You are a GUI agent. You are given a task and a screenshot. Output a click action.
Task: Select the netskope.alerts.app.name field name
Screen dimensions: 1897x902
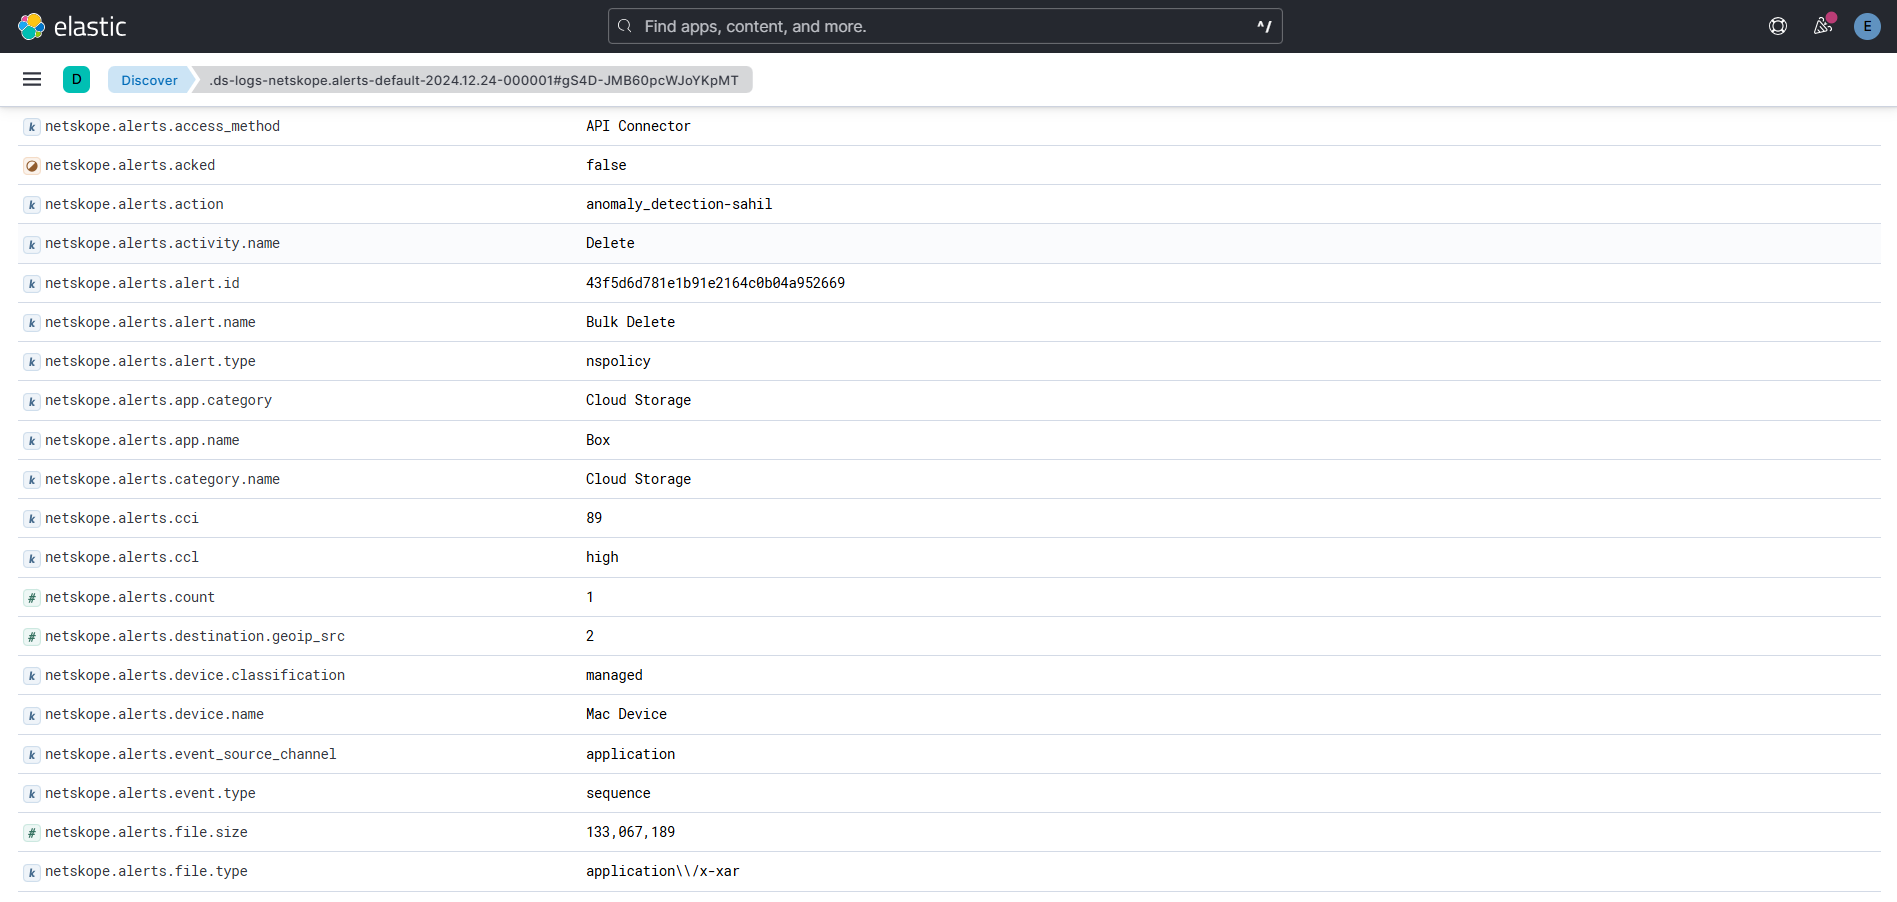(142, 440)
